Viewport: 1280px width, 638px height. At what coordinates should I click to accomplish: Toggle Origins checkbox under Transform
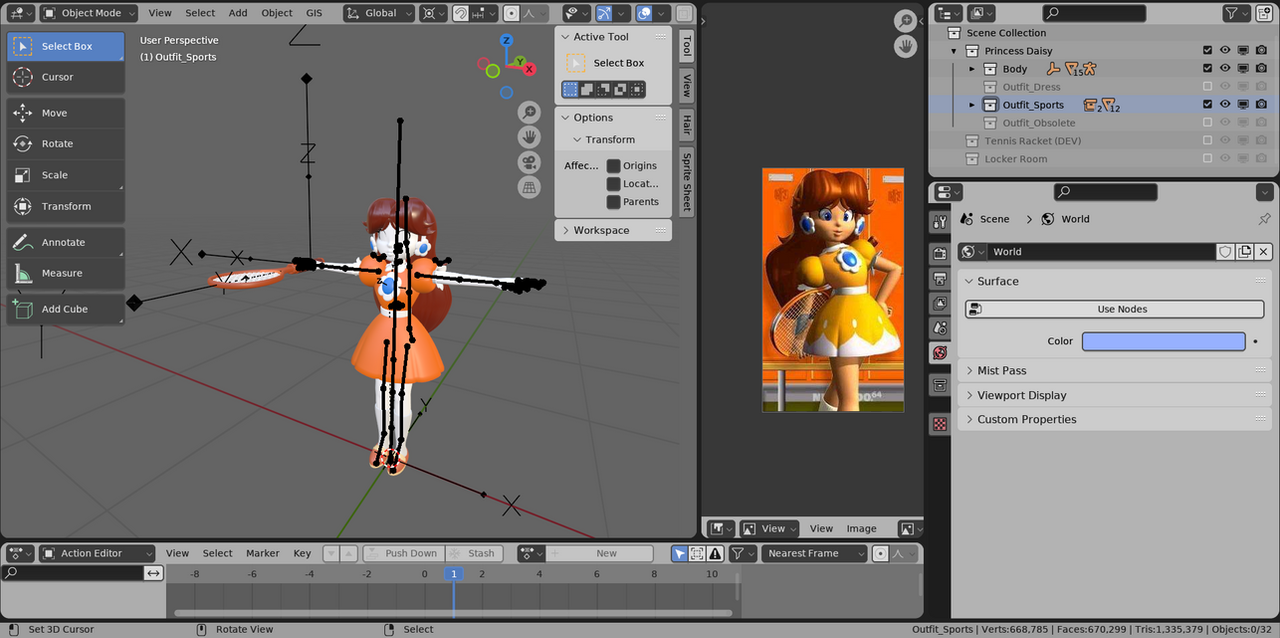[614, 166]
